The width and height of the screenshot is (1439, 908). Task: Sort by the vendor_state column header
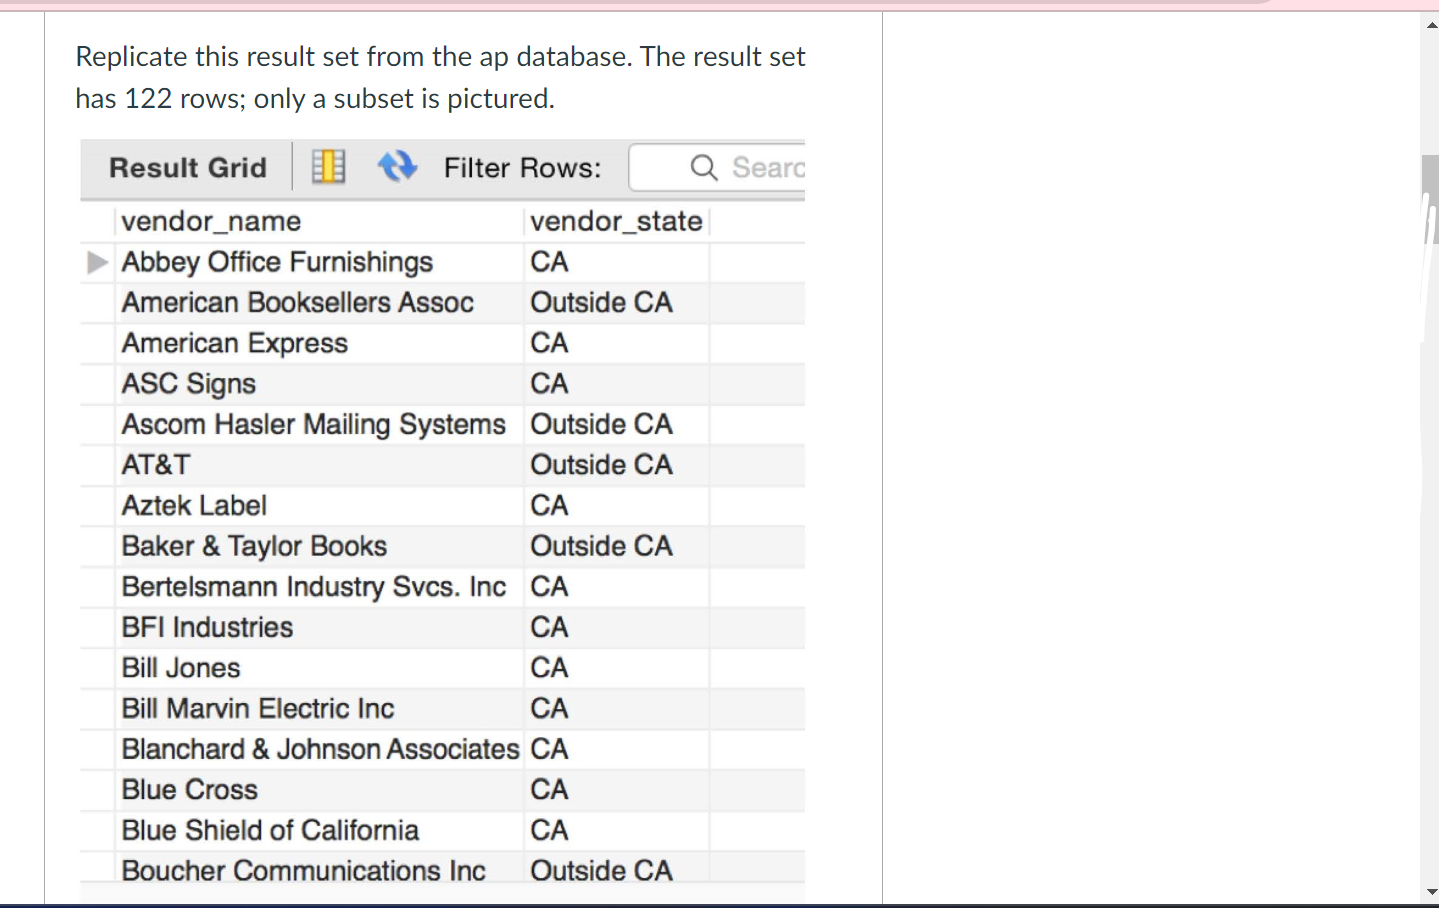pyautogui.click(x=616, y=221)
